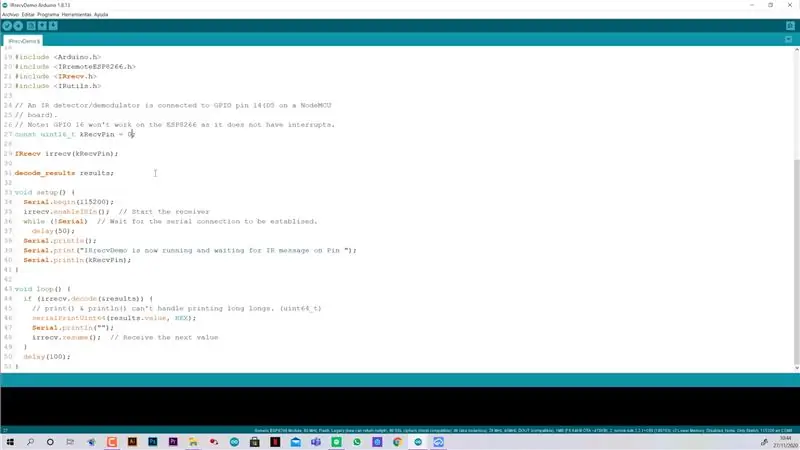The image size is (800, 450).
Task: Open a sketch using the up-arrow toolbar icon
Action: (x=42, y=26)
